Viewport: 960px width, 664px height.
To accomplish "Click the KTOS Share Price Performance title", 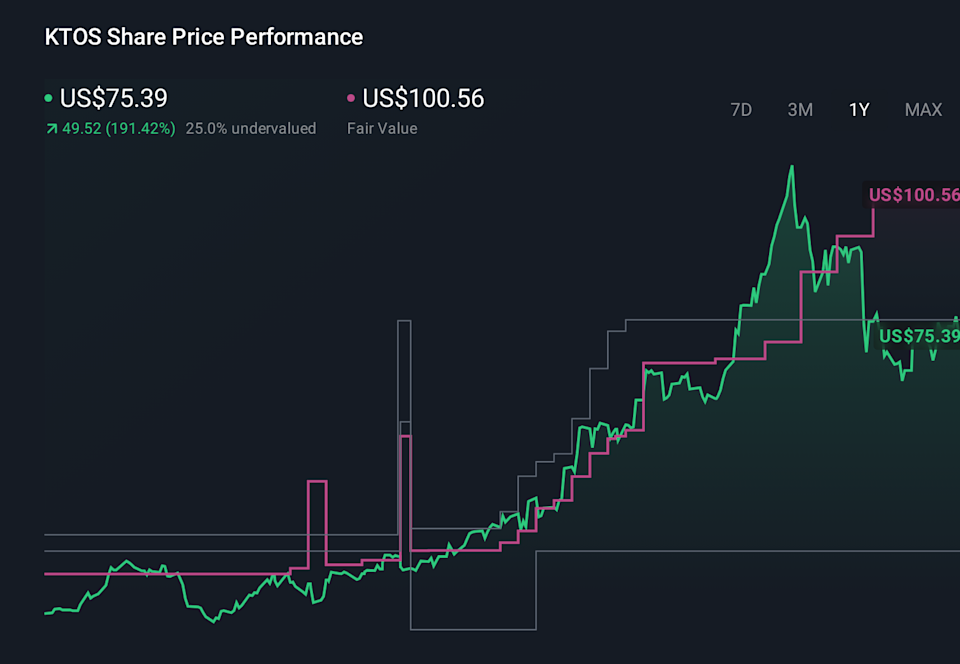I will (202, 36).
